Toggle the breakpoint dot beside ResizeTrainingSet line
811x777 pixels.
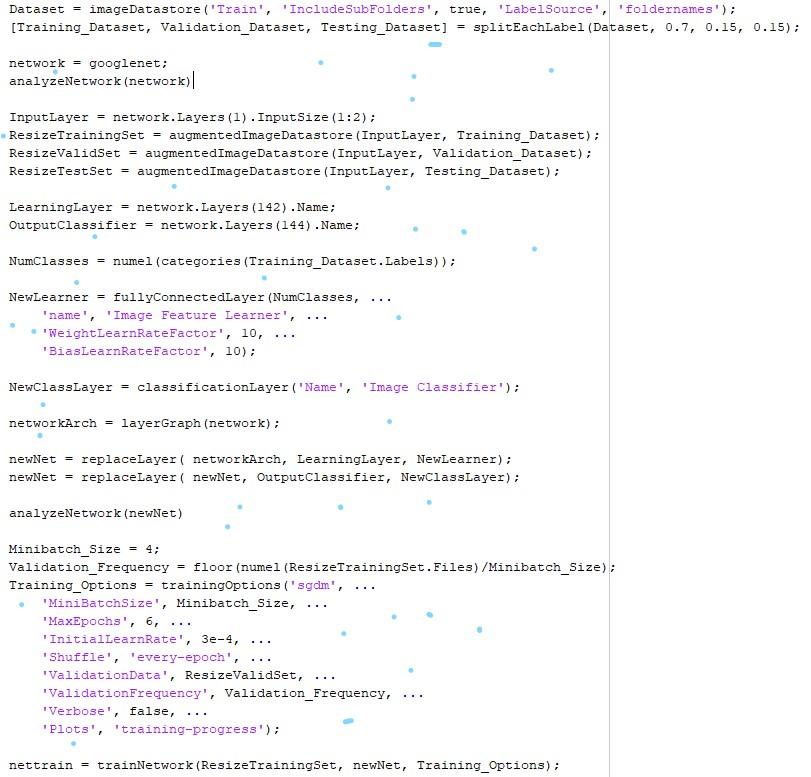point(3,135)
